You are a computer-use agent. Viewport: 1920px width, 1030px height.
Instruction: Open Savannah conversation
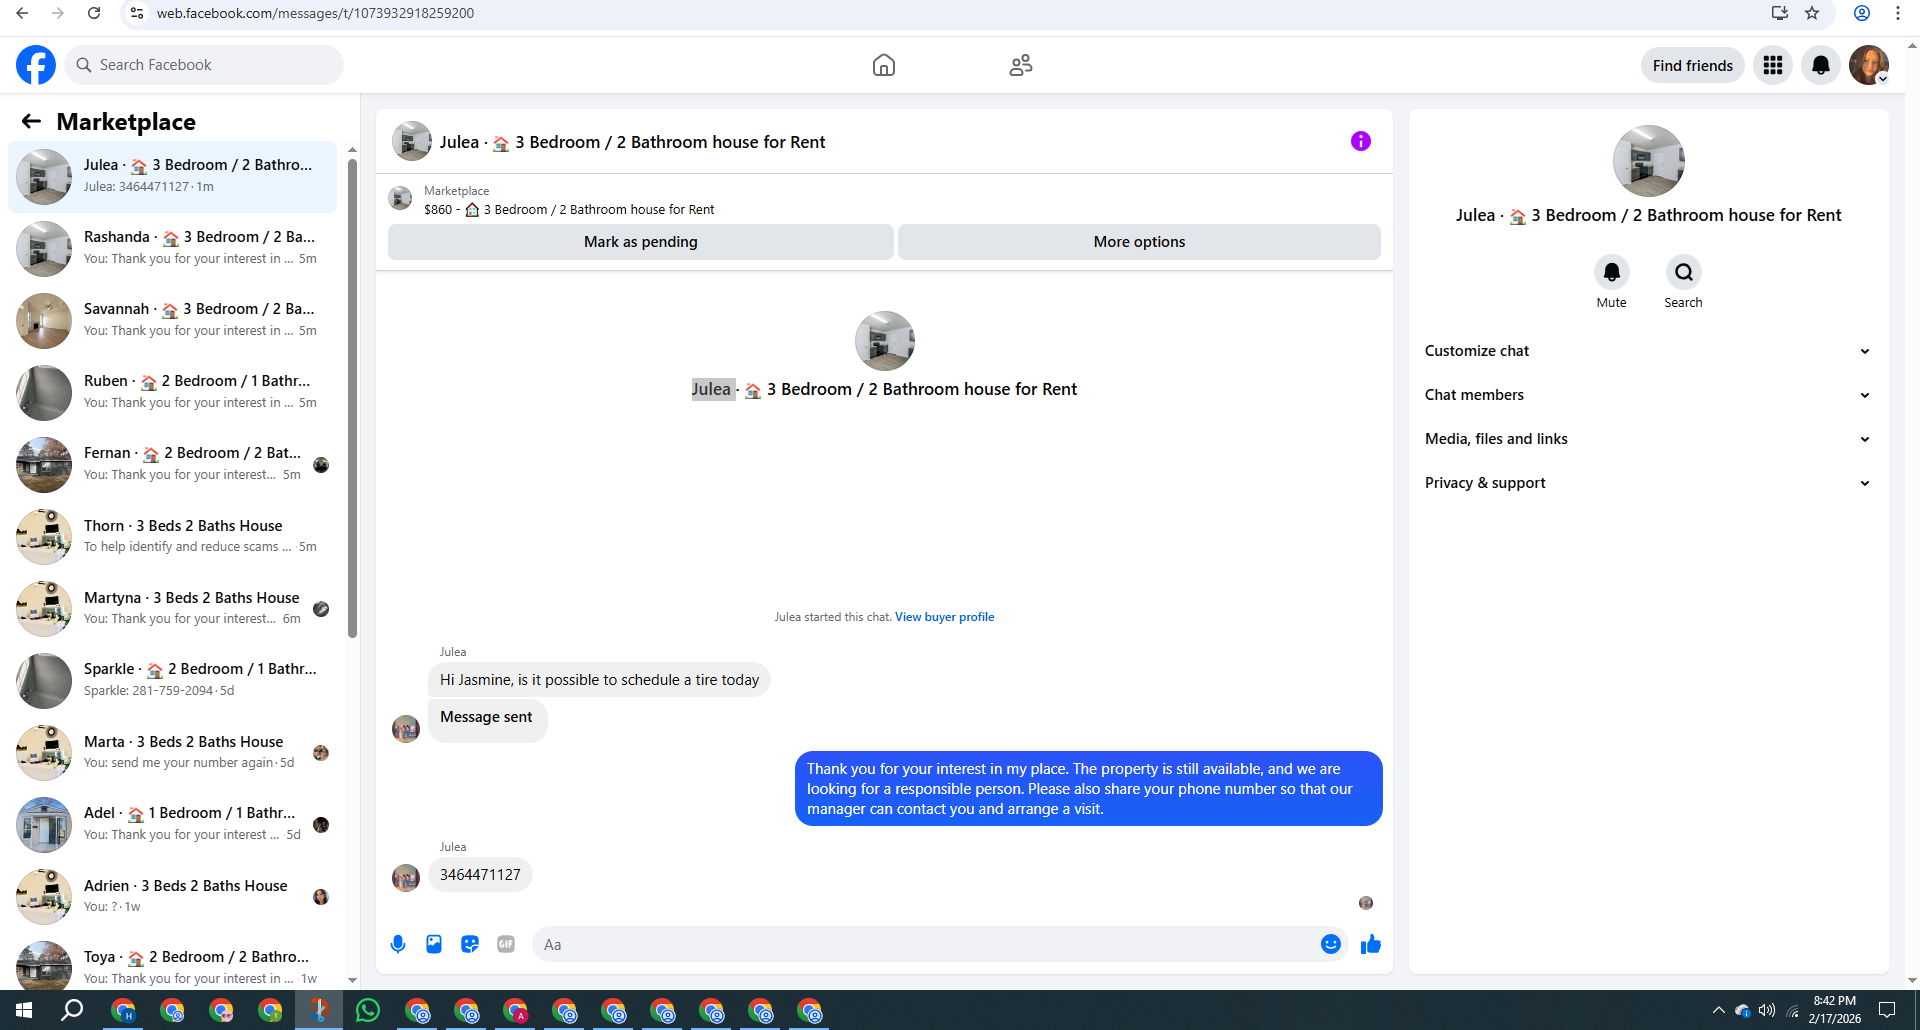click(x=173, y=320)
